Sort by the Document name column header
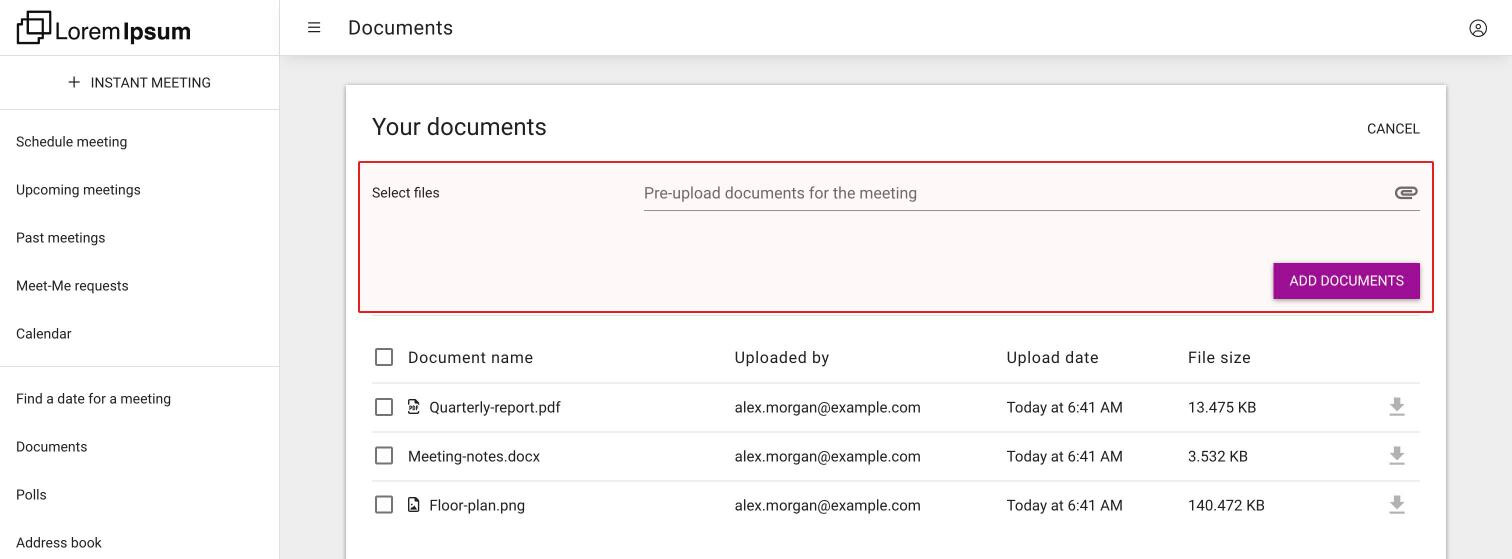The image size is (1512, 559). [x=470, y=358]
